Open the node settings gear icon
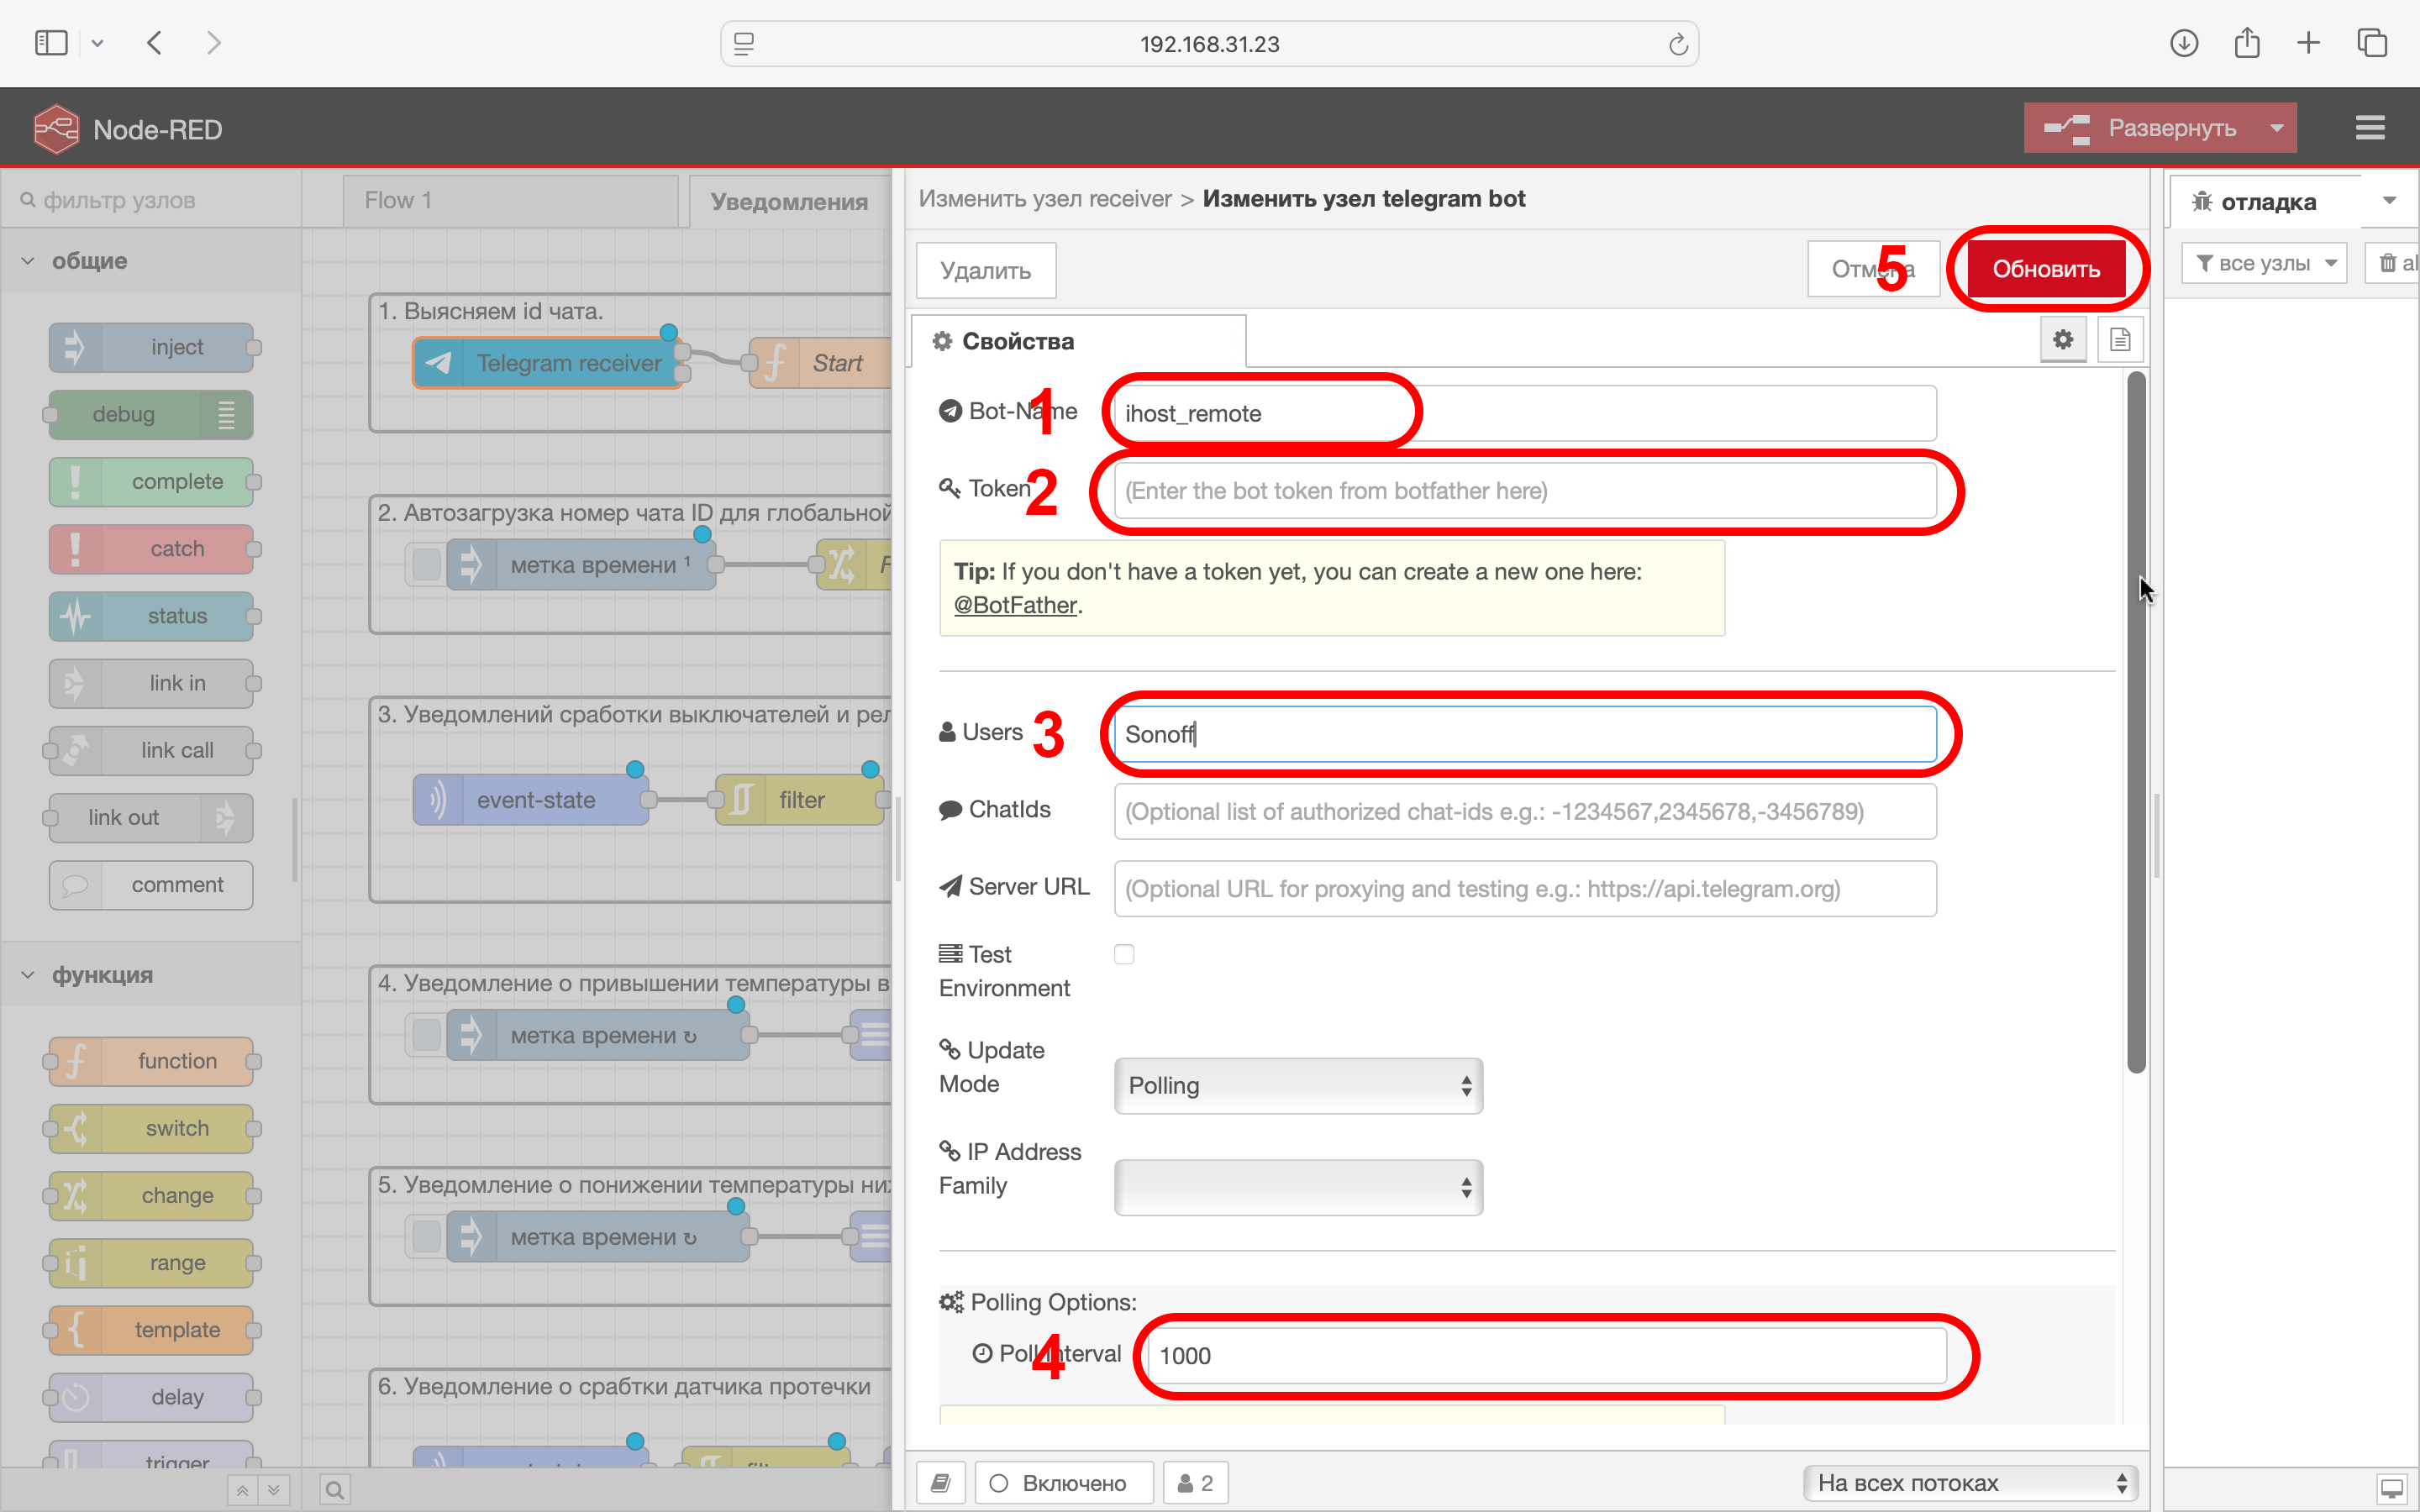This screenshot has width=2420, height=1512. point(2062,340)
